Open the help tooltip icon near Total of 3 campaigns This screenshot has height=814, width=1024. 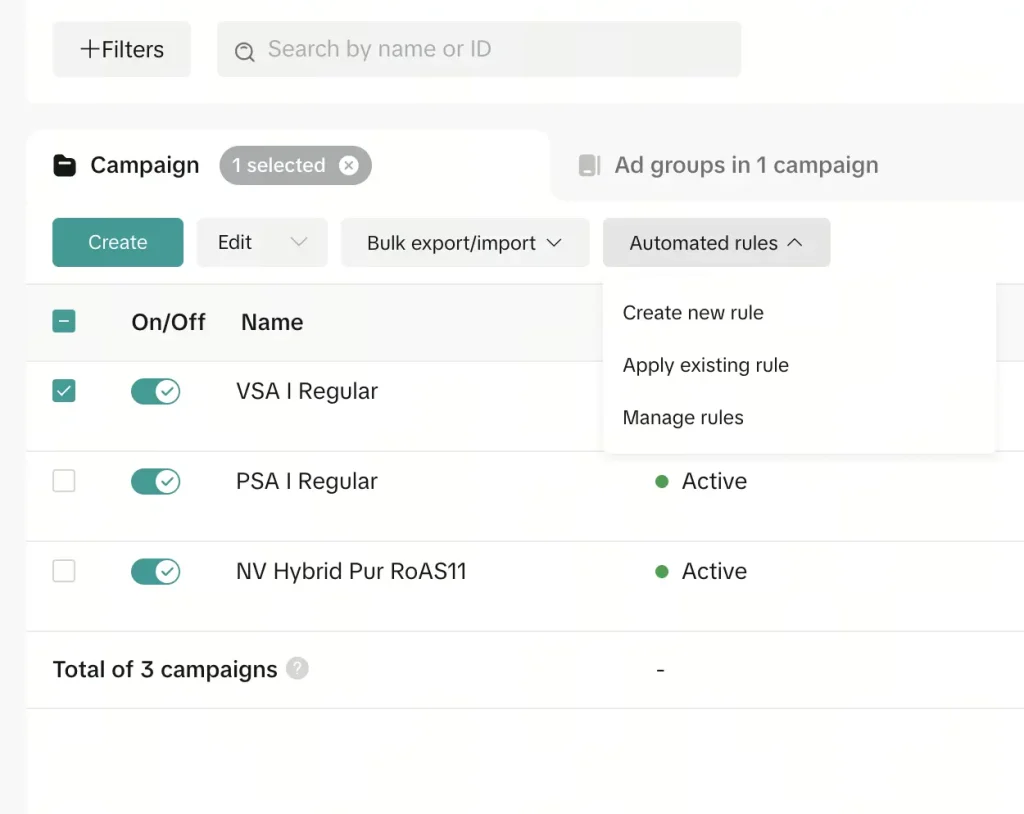[297, 670]
